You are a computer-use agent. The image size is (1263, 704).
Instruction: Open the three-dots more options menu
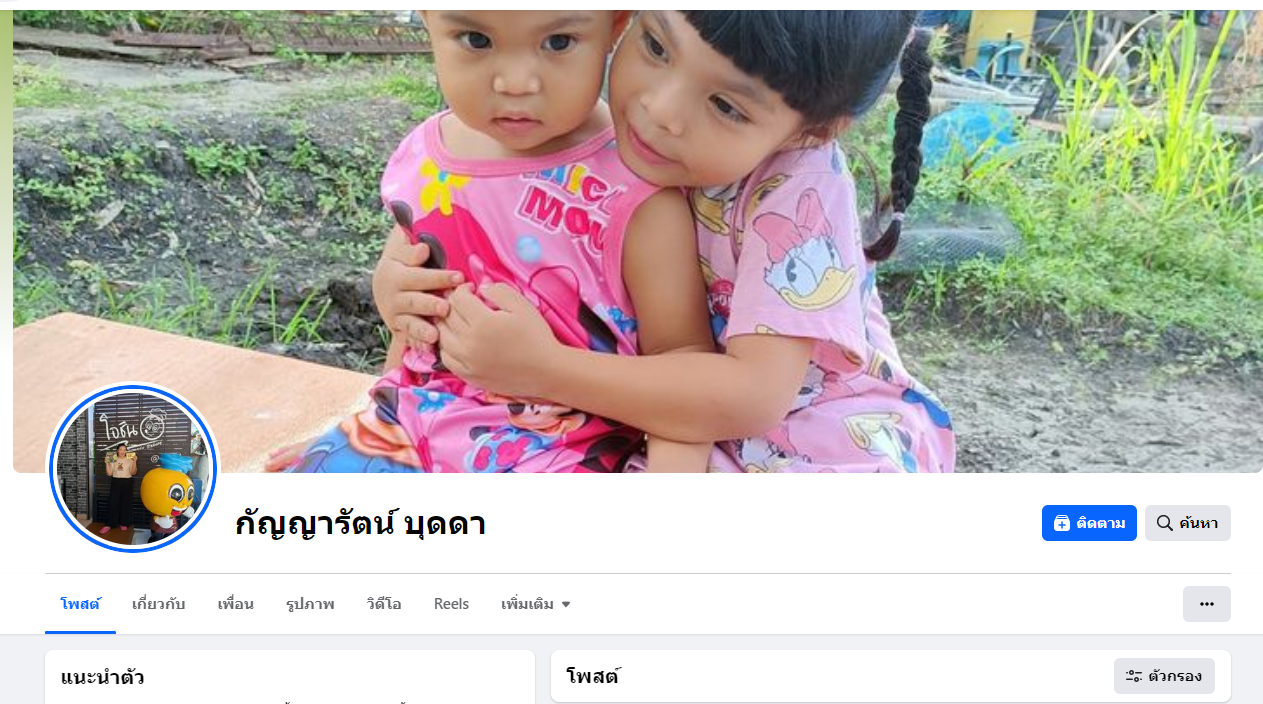[x=1207, y=604]
